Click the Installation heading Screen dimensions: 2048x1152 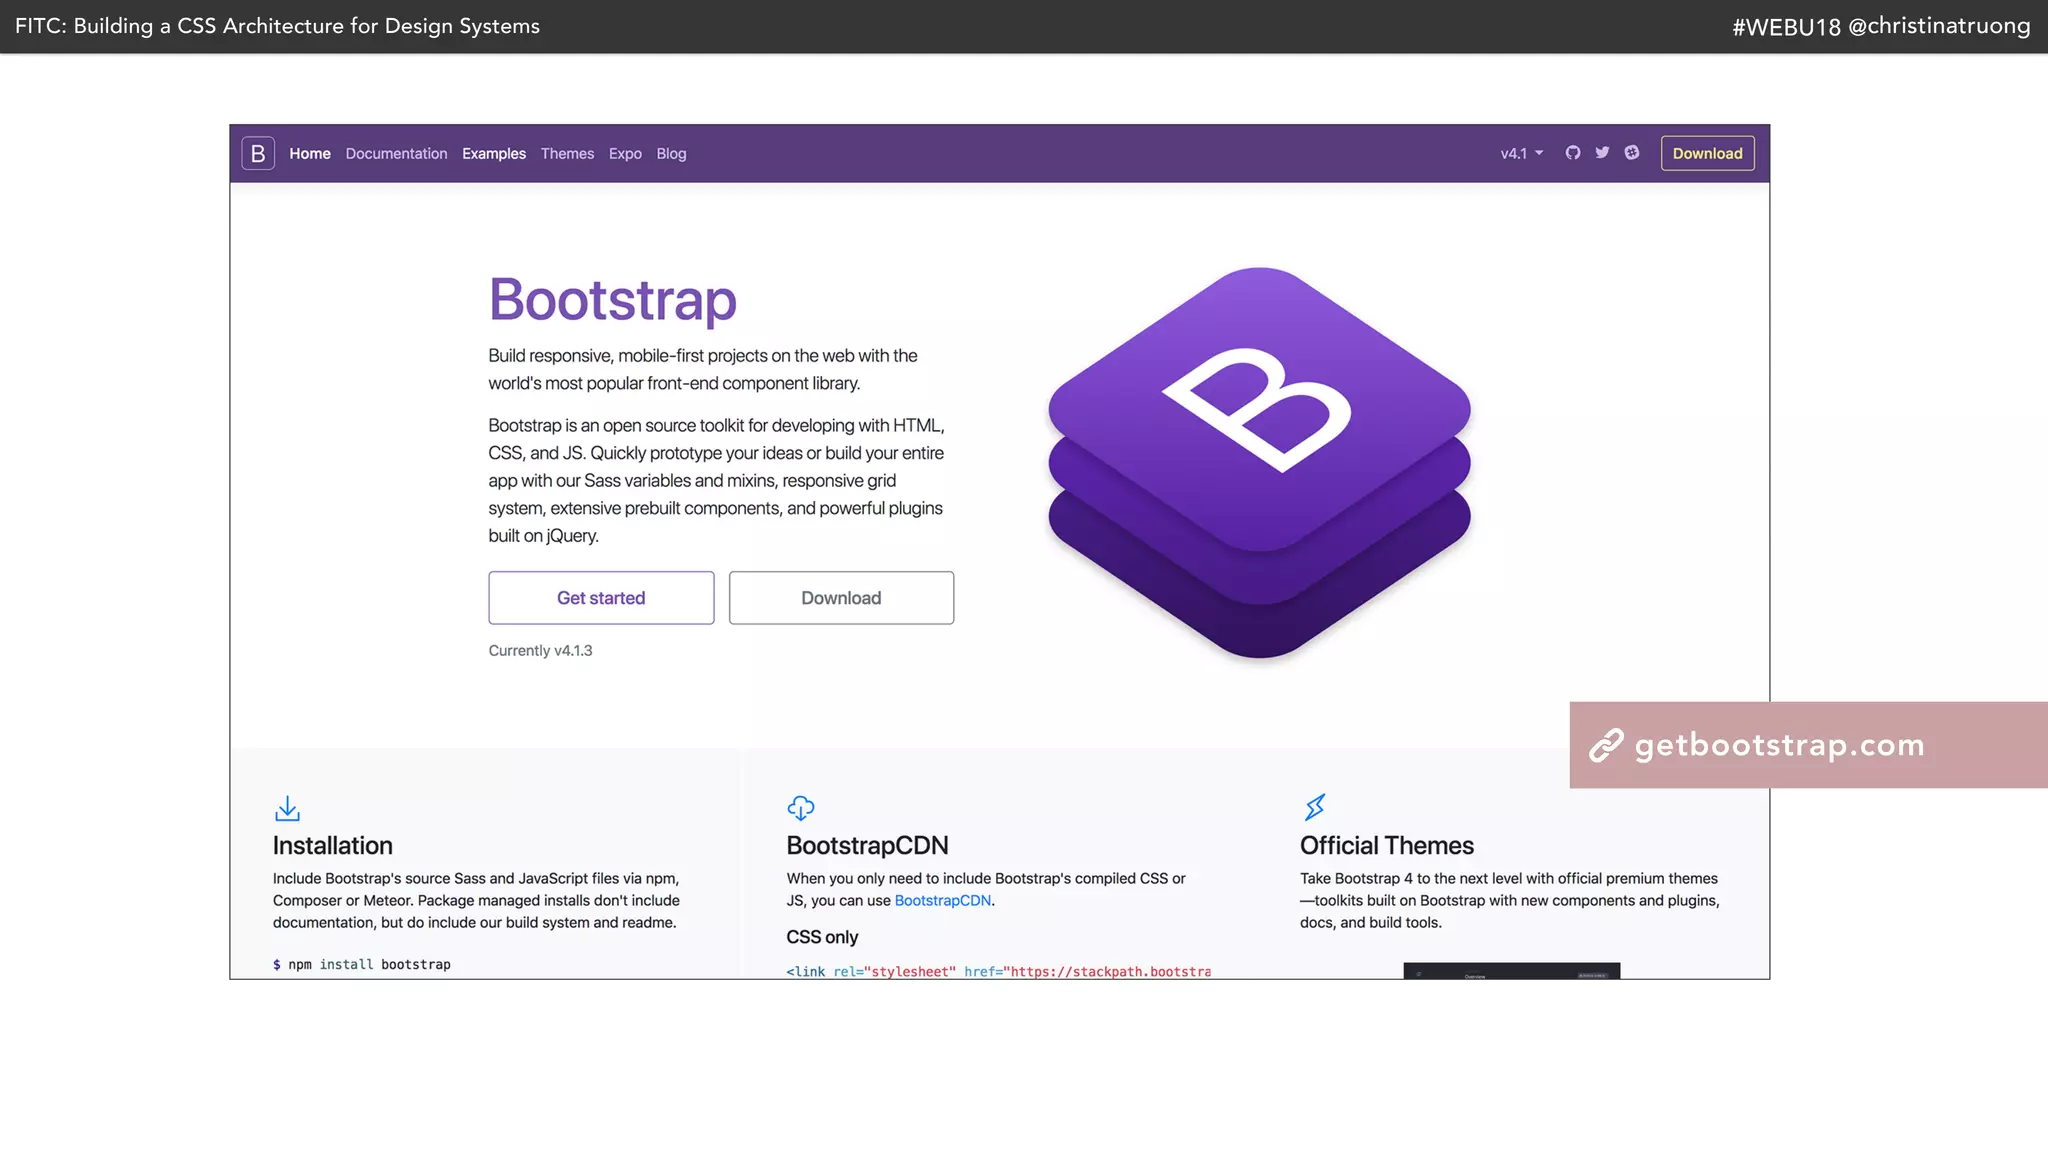(332, 846)
